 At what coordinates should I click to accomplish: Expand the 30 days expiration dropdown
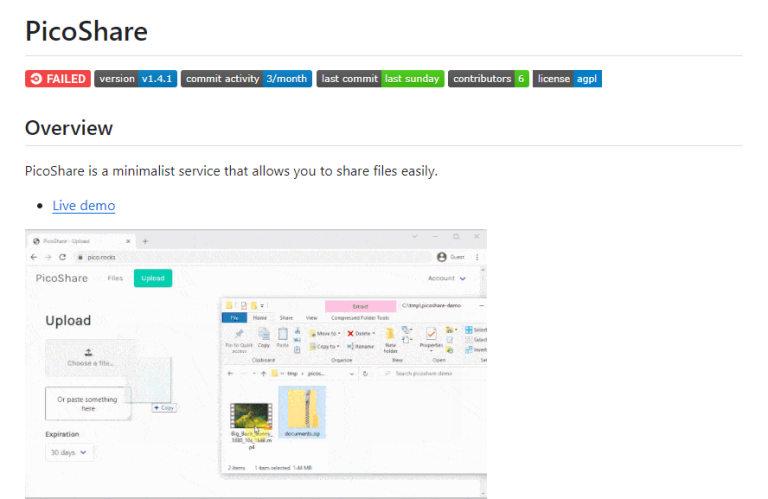click(x=69, y=453)
